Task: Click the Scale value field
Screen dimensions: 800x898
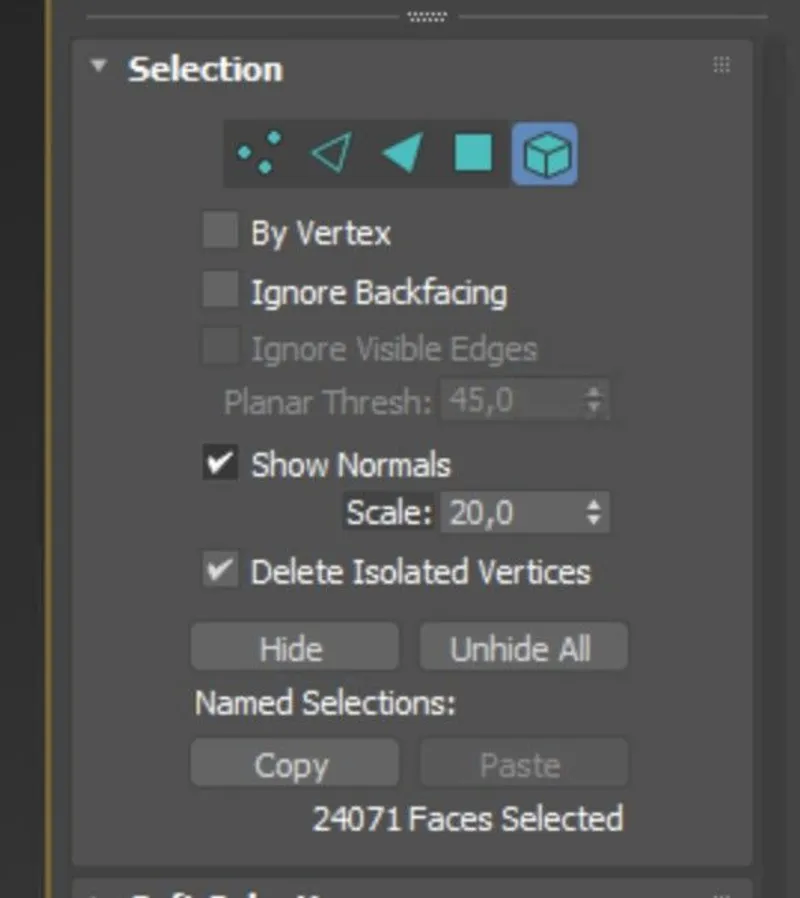Action: coord(510,511)
